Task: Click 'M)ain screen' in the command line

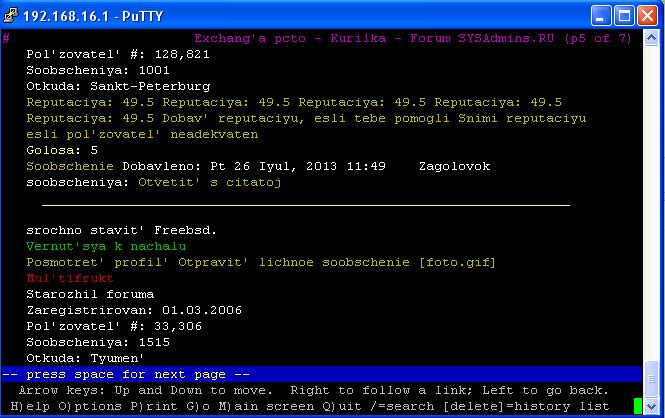Action: tap(266, 407)
